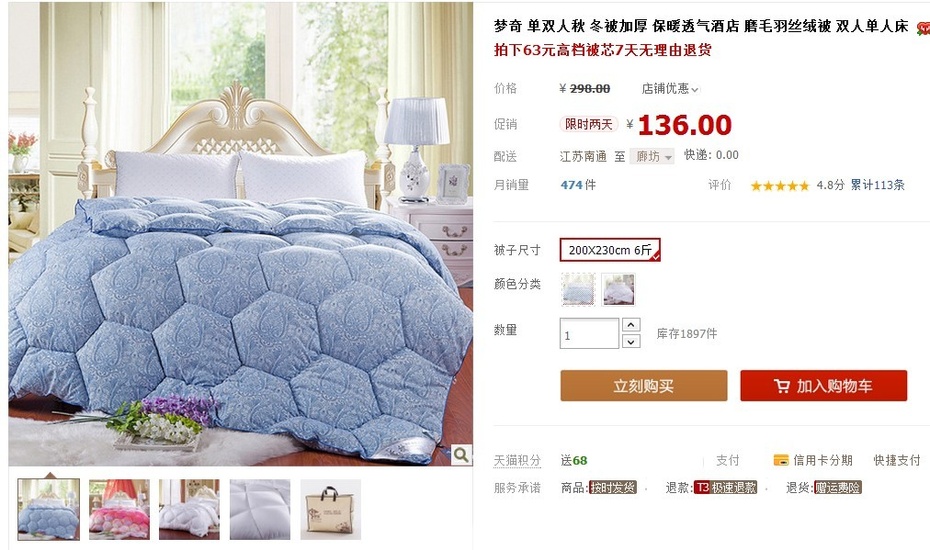930x550 pixels.
Task: Open the 累计113条 reviews link
Action: pyautogui.click(x=878, y=185)
